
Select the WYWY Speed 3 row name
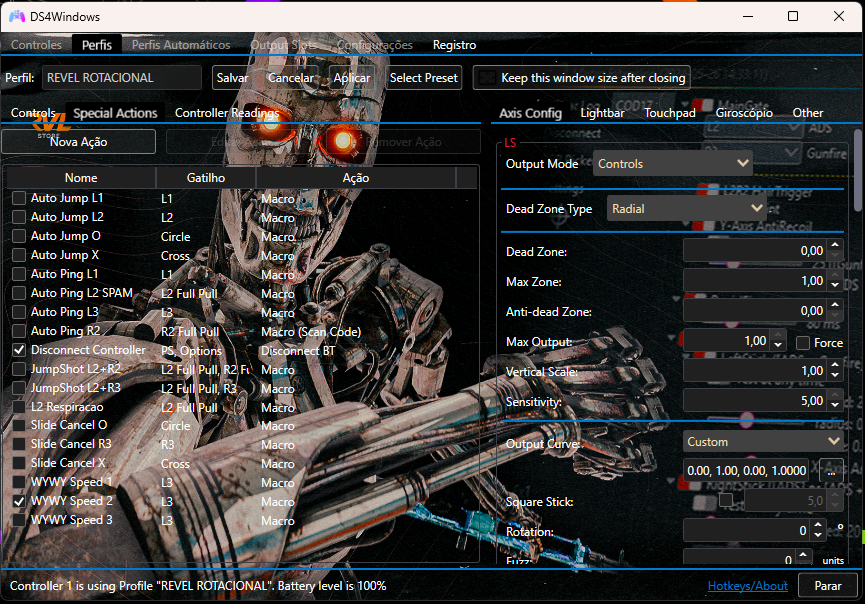[72, 520]
